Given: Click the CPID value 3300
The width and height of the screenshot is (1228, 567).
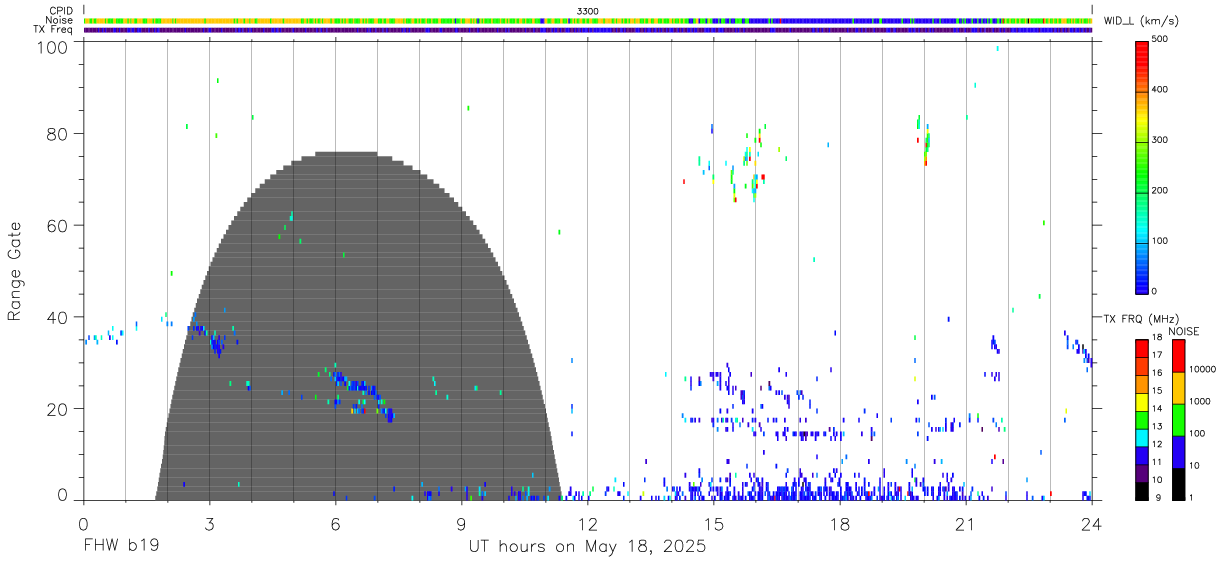Looking at the screenshot, I should click(588, 11).
